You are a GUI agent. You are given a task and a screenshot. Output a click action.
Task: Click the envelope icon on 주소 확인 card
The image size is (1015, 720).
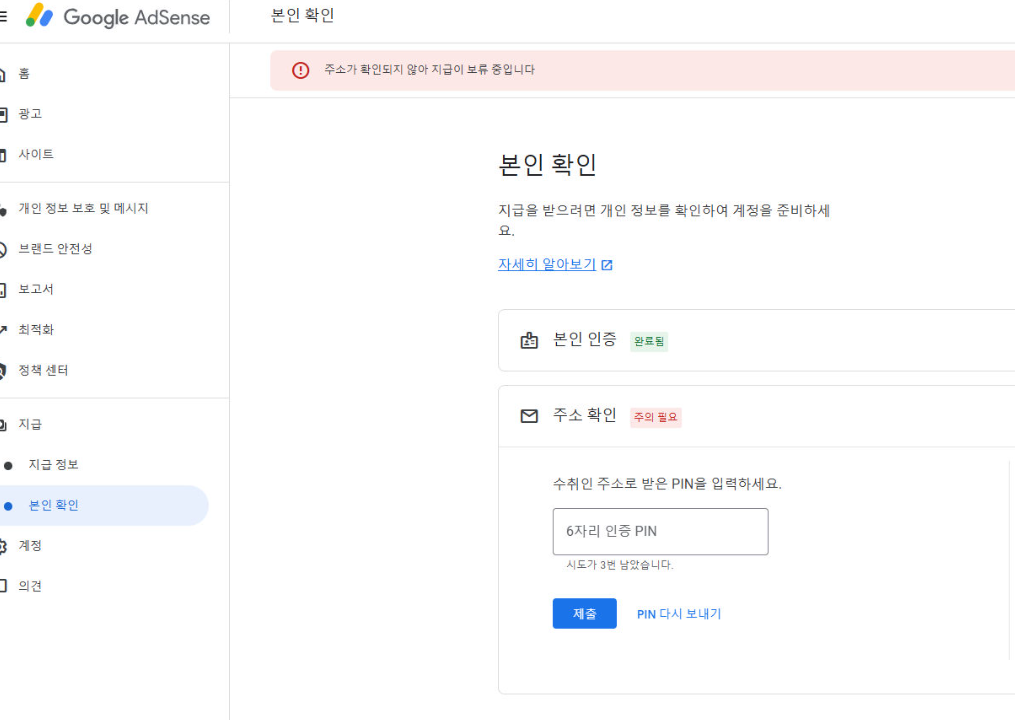[529, 415]
